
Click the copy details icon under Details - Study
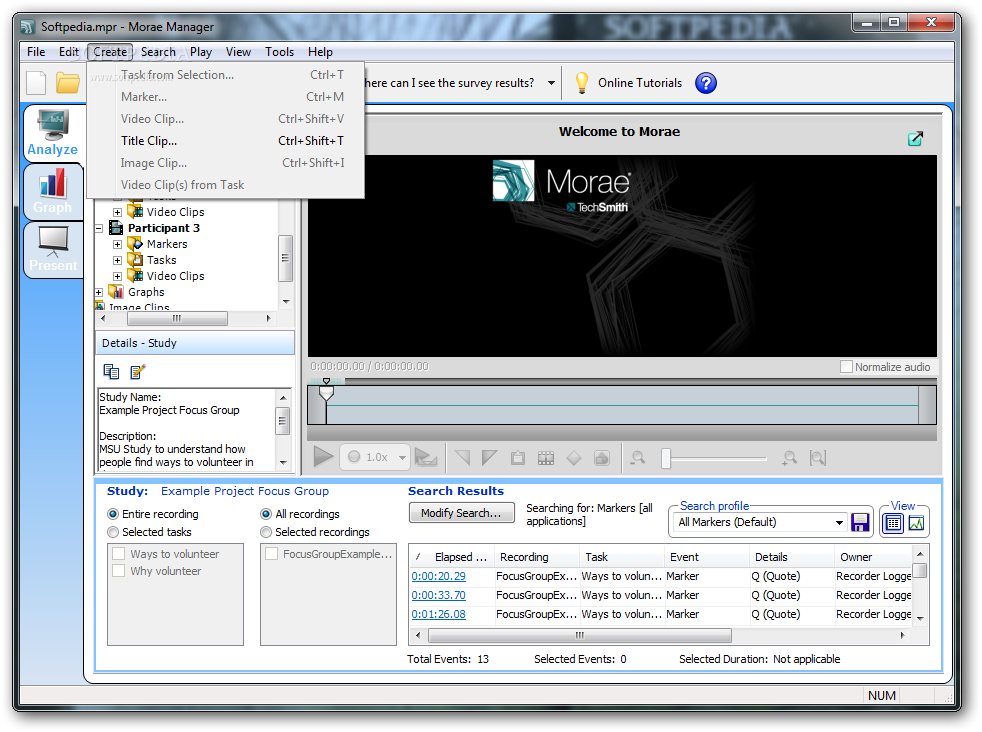click(x=111, y=372)
